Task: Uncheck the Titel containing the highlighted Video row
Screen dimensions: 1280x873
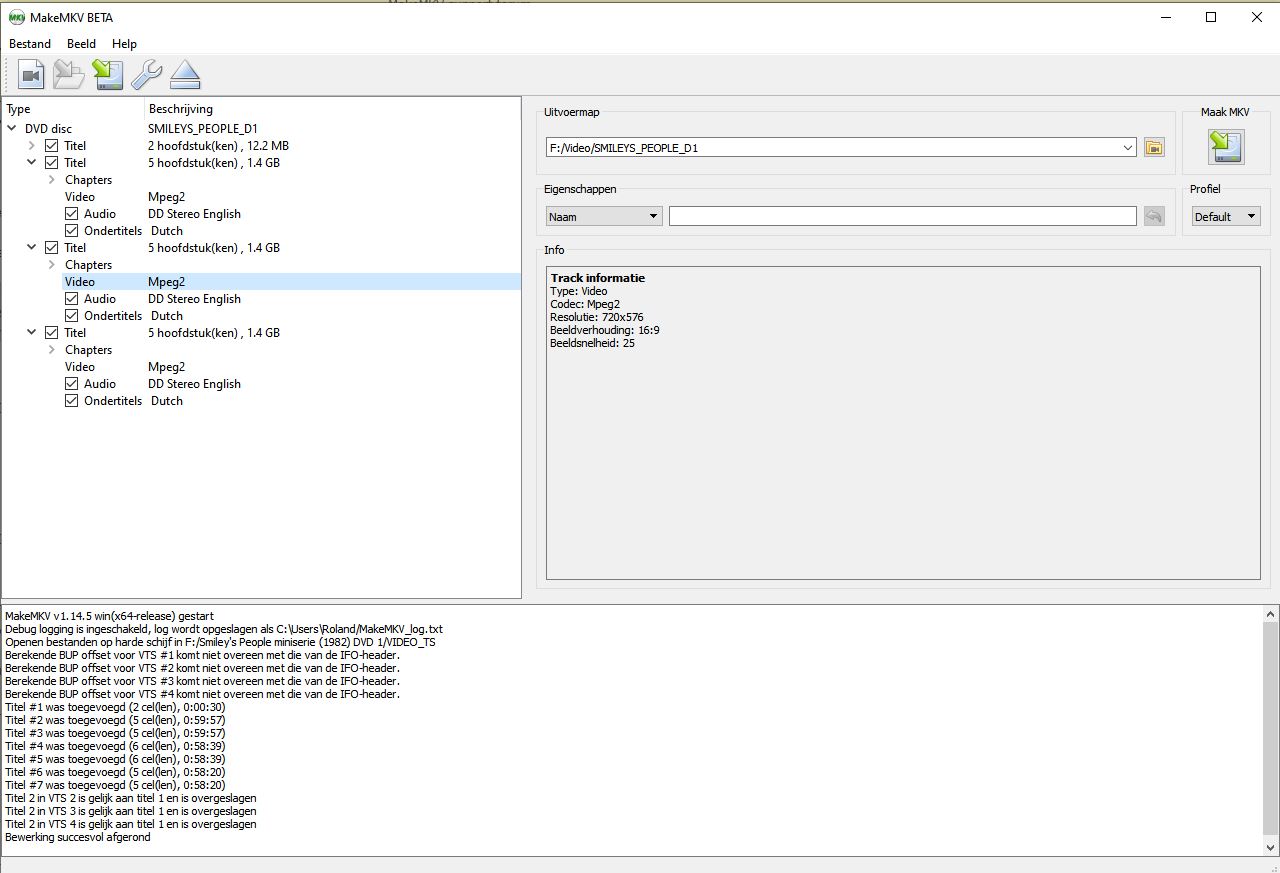Action: [52, 248]
